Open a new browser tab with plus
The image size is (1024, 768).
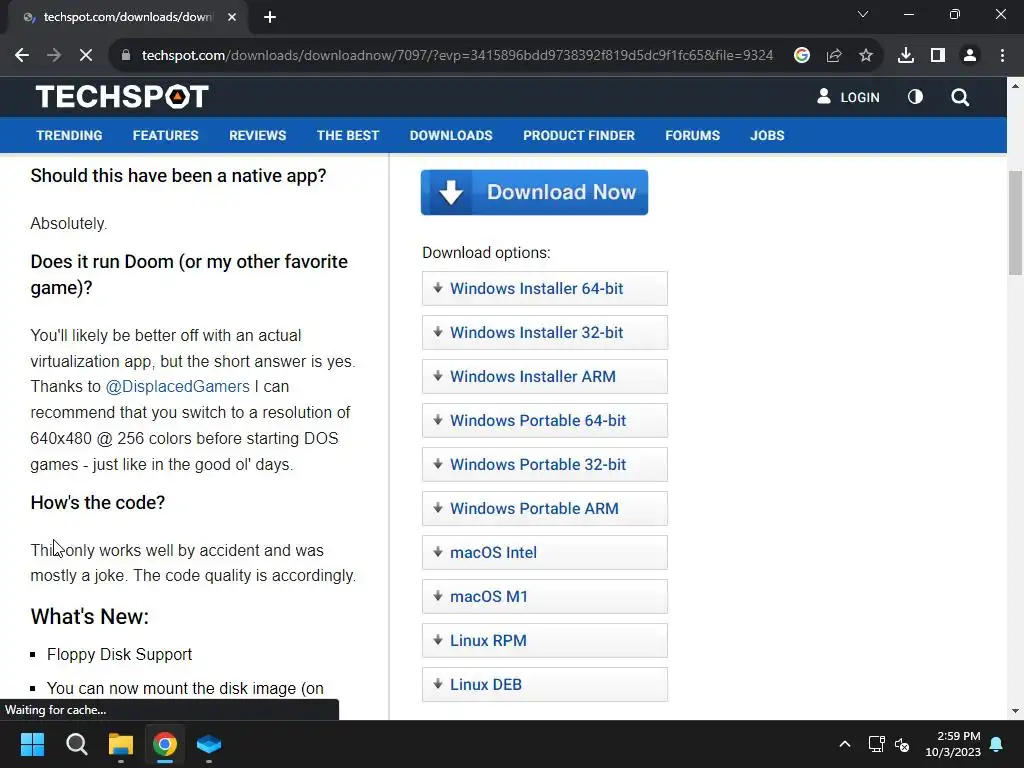coord(270,17)
